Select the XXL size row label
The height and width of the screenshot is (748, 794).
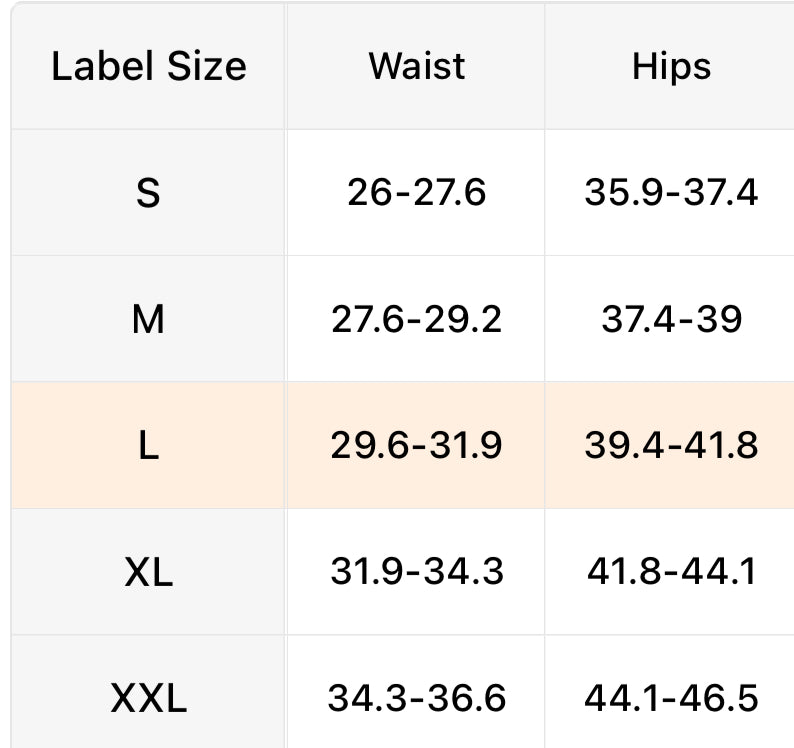click(x=148, y=698)
